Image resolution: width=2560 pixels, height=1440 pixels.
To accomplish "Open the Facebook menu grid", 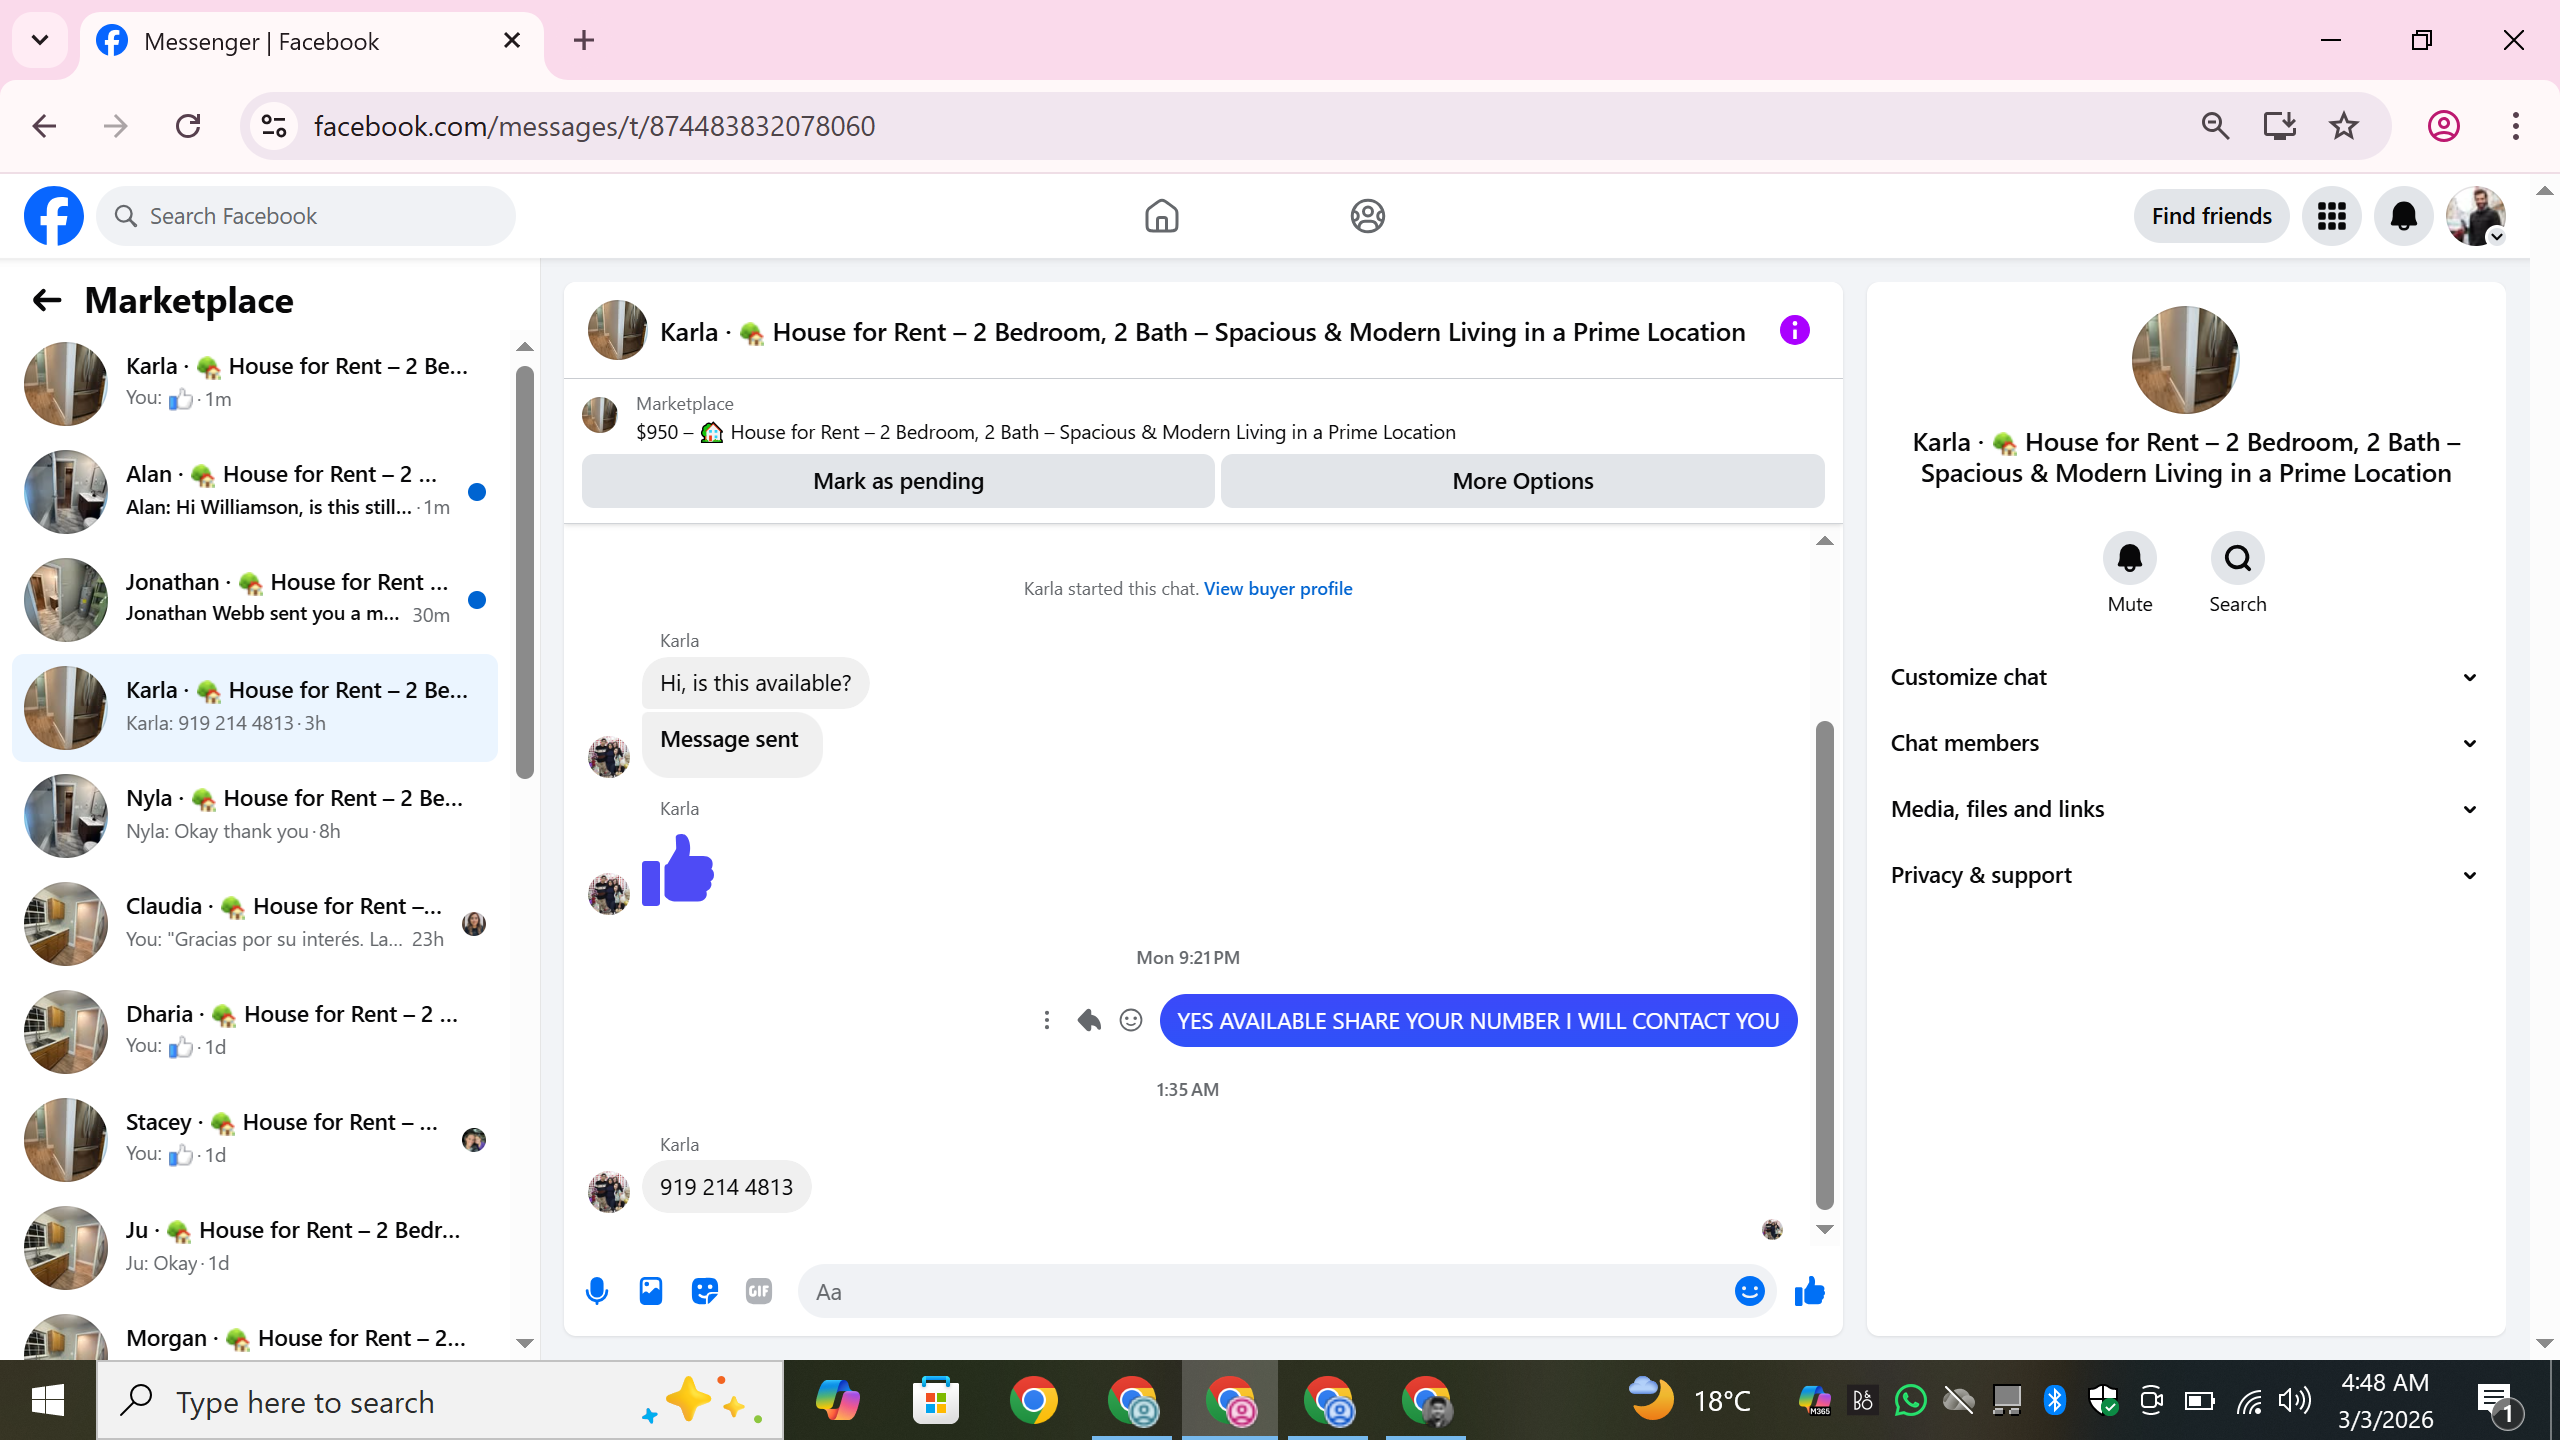I will point(2332,216).
